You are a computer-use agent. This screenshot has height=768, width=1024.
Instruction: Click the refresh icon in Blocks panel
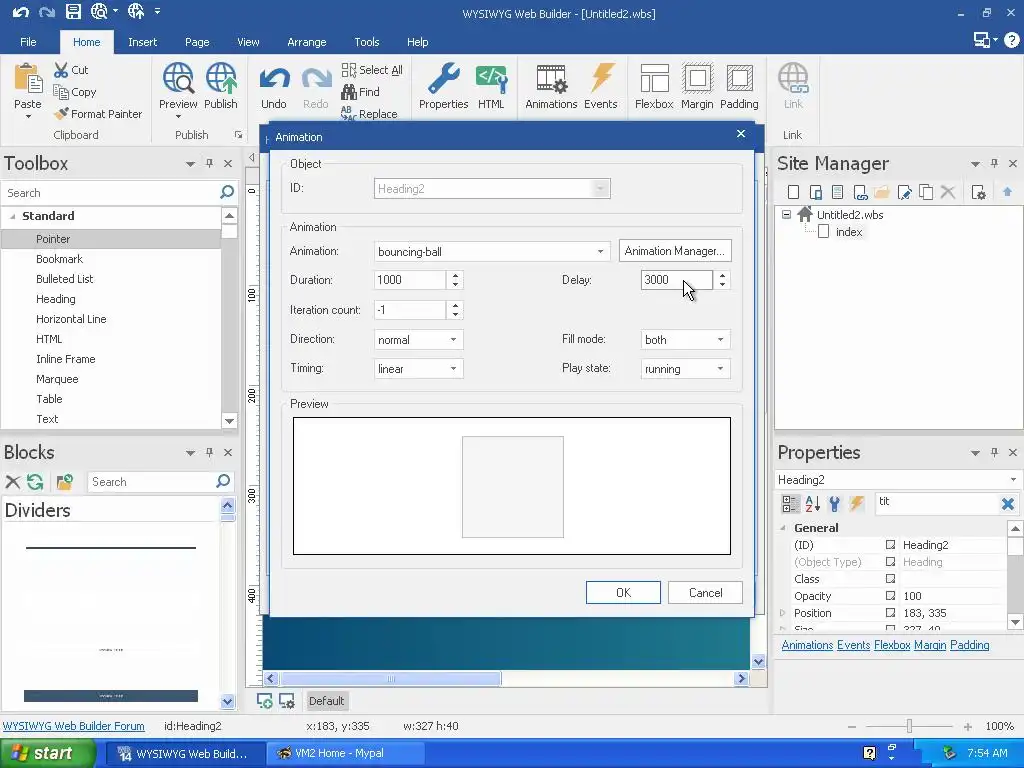35,482
